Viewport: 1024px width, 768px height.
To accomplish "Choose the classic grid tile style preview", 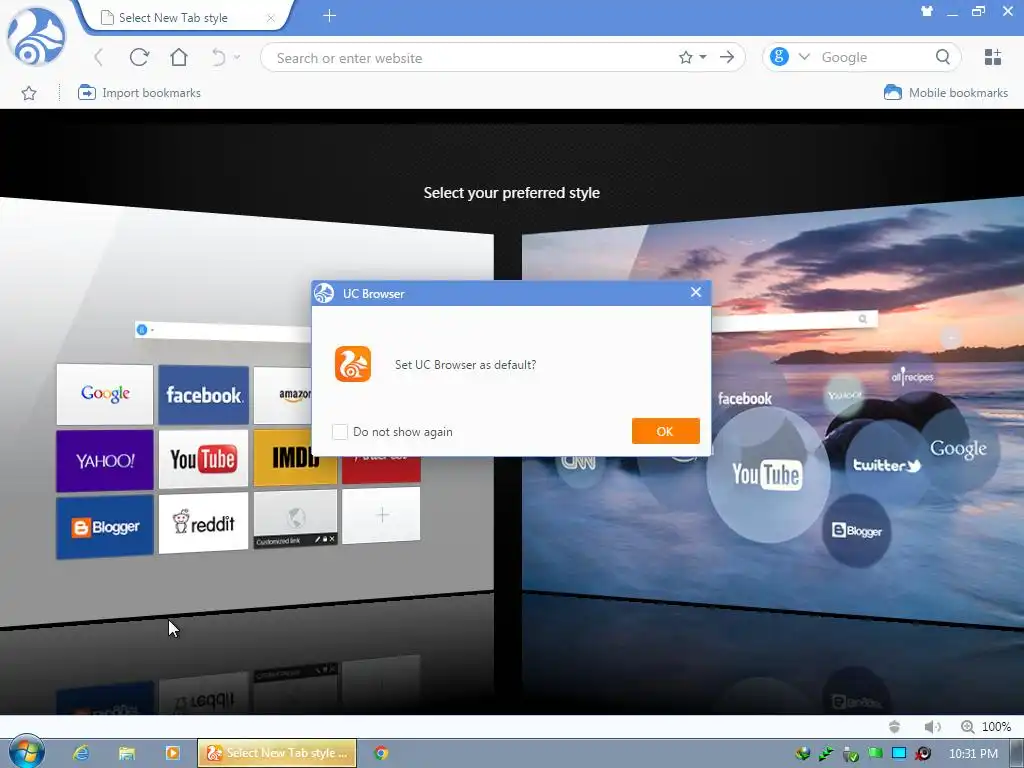I will 247,411.
